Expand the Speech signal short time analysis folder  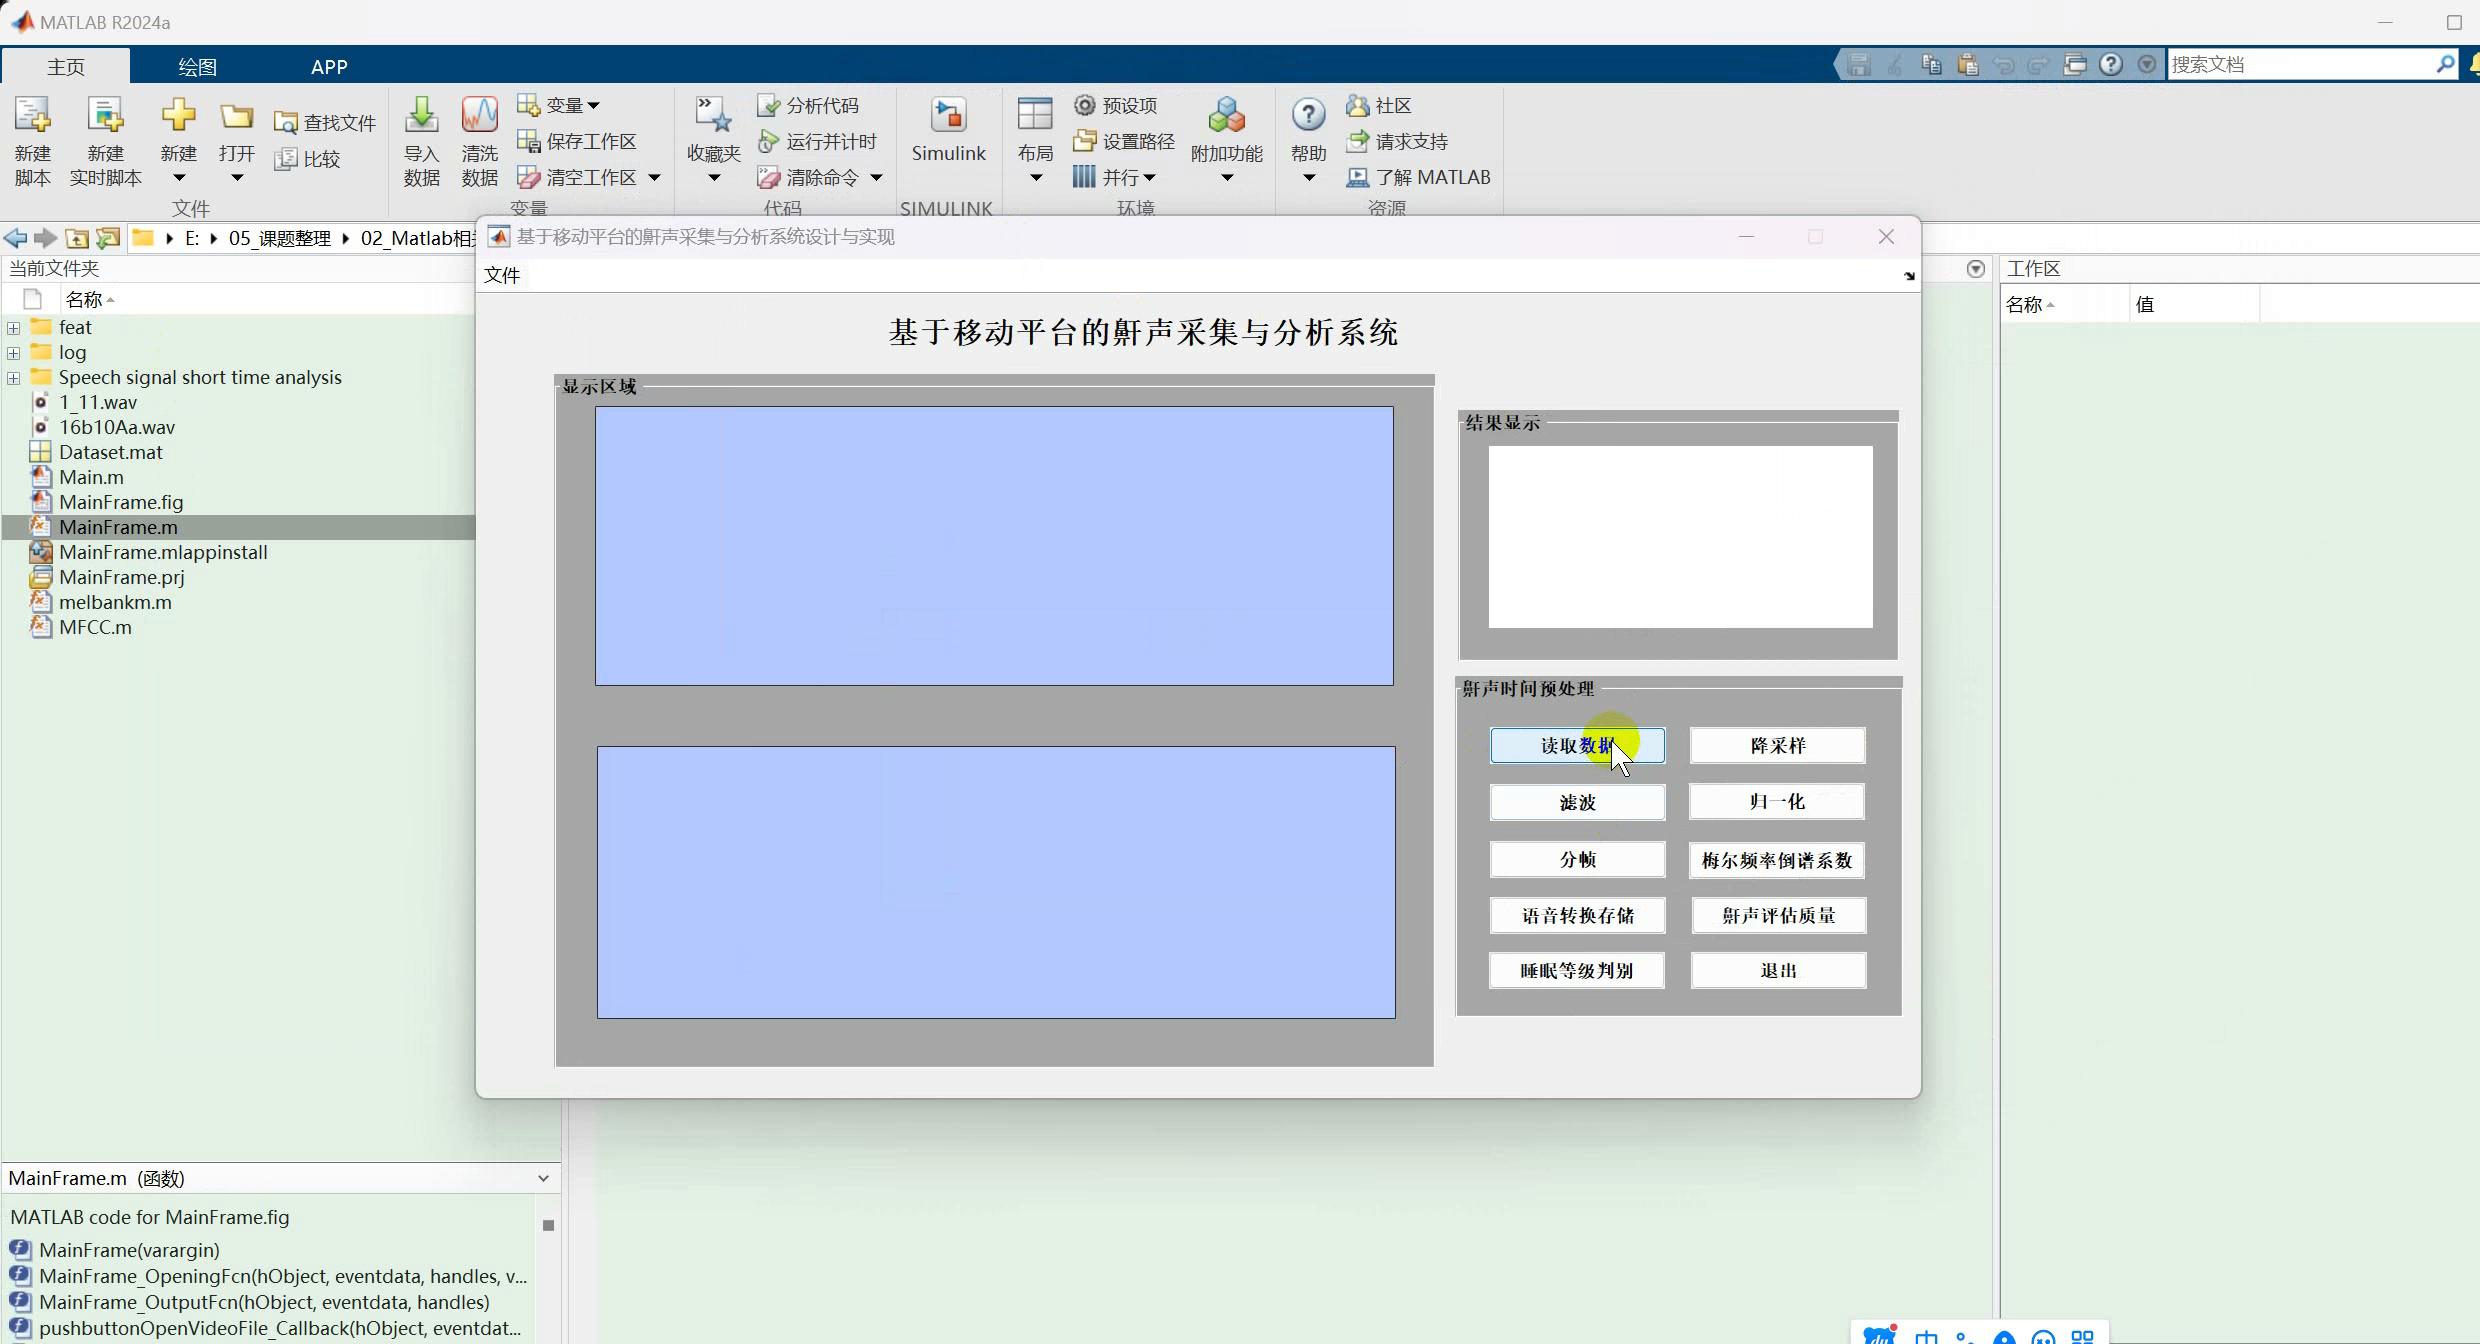point(13,377)
